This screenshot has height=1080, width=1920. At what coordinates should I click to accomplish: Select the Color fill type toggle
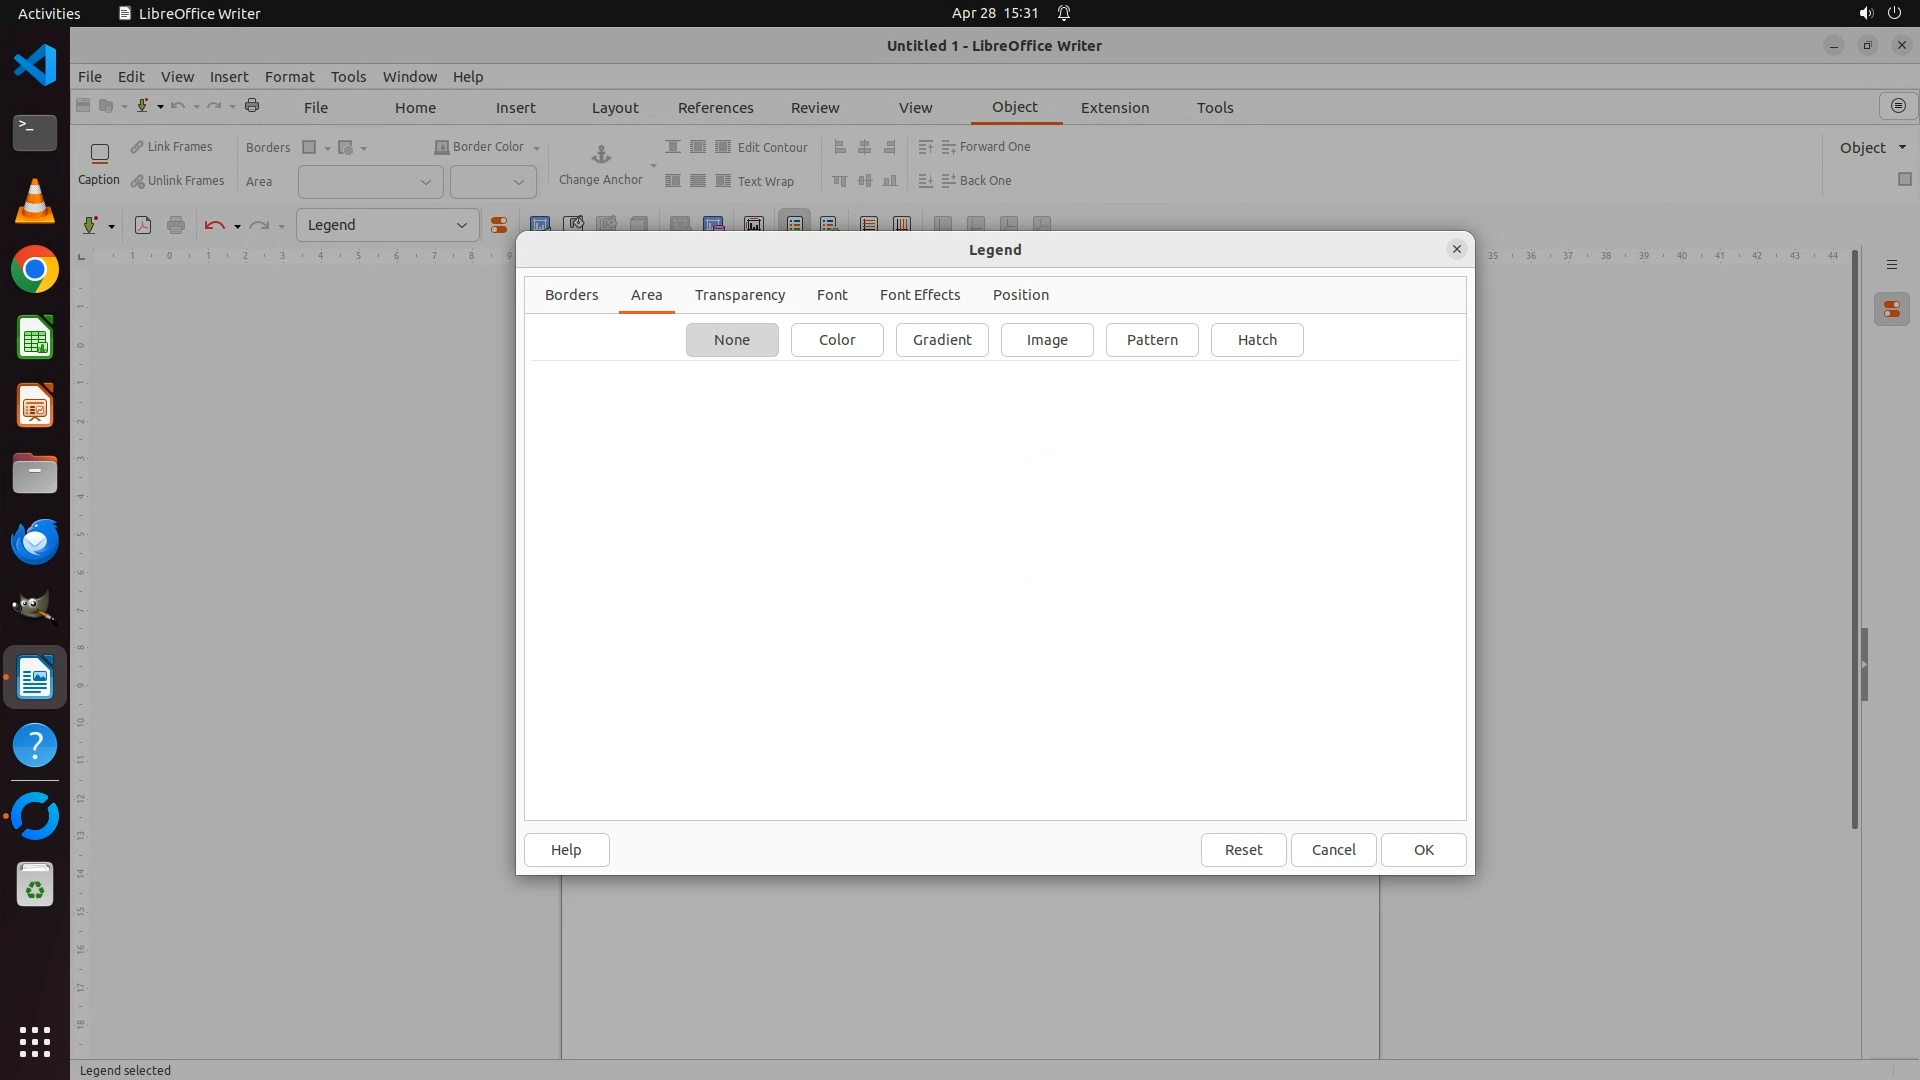[836, 340]
